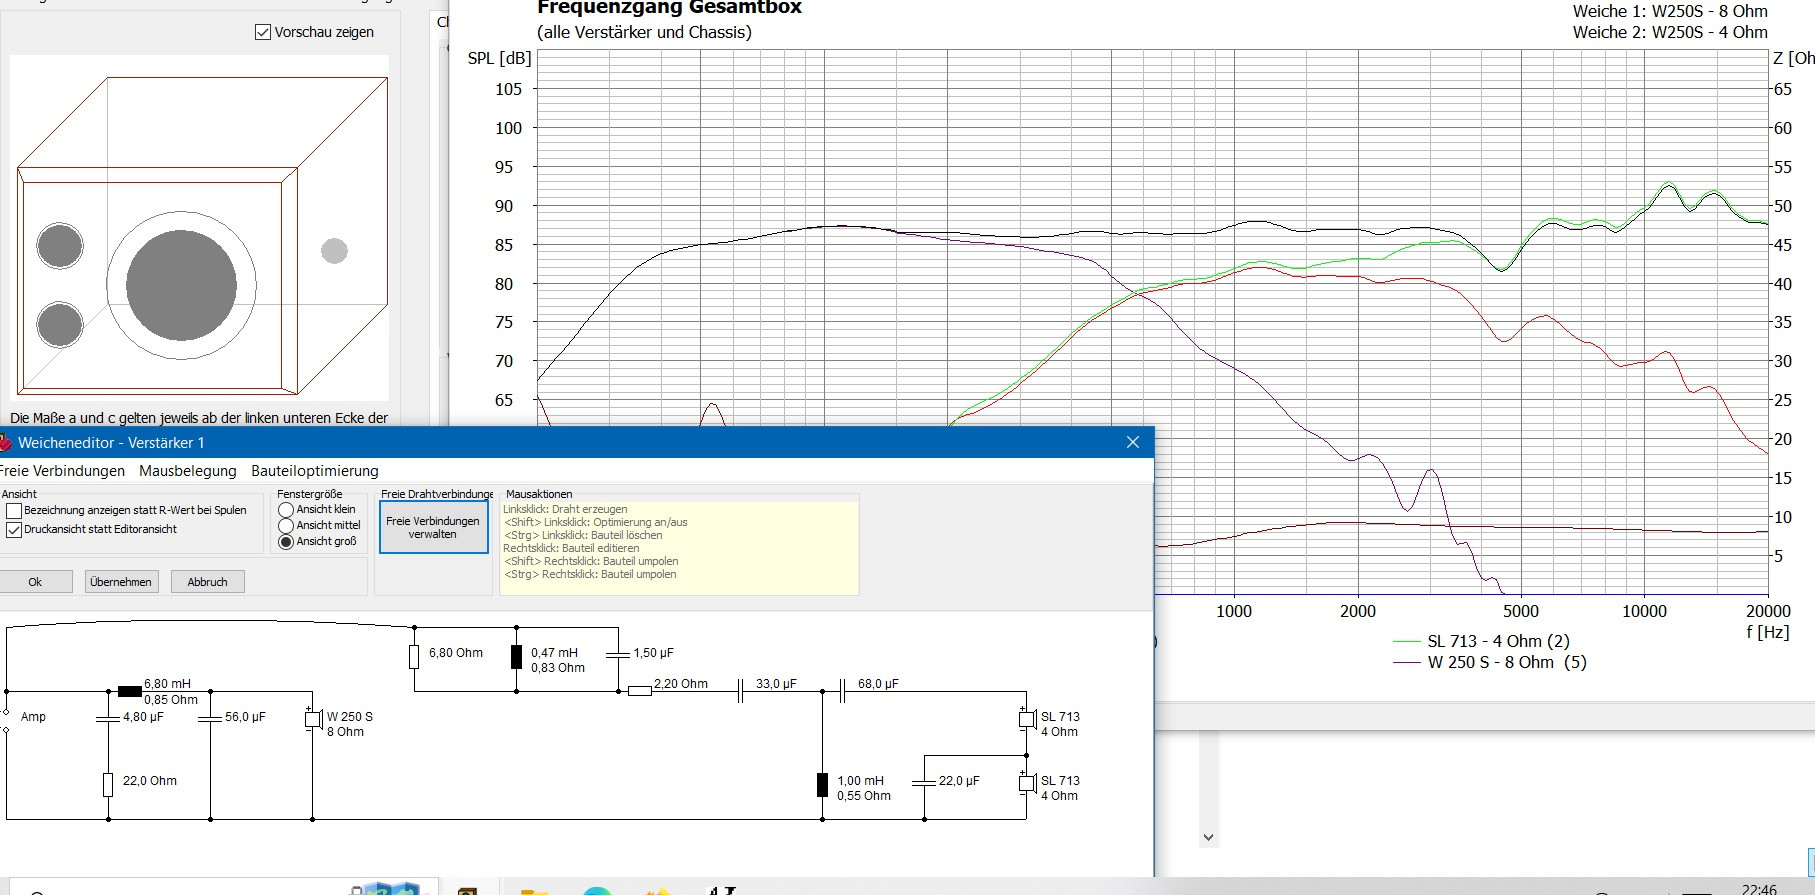The height and width of the screenshot is (895, 1815).
Task: Click the scrollbar down arrow below the chart
Action: 1208,837
